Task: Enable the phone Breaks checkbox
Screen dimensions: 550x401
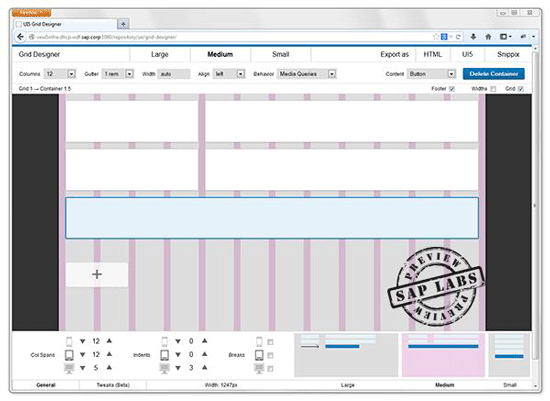Action: coord(270,342)
